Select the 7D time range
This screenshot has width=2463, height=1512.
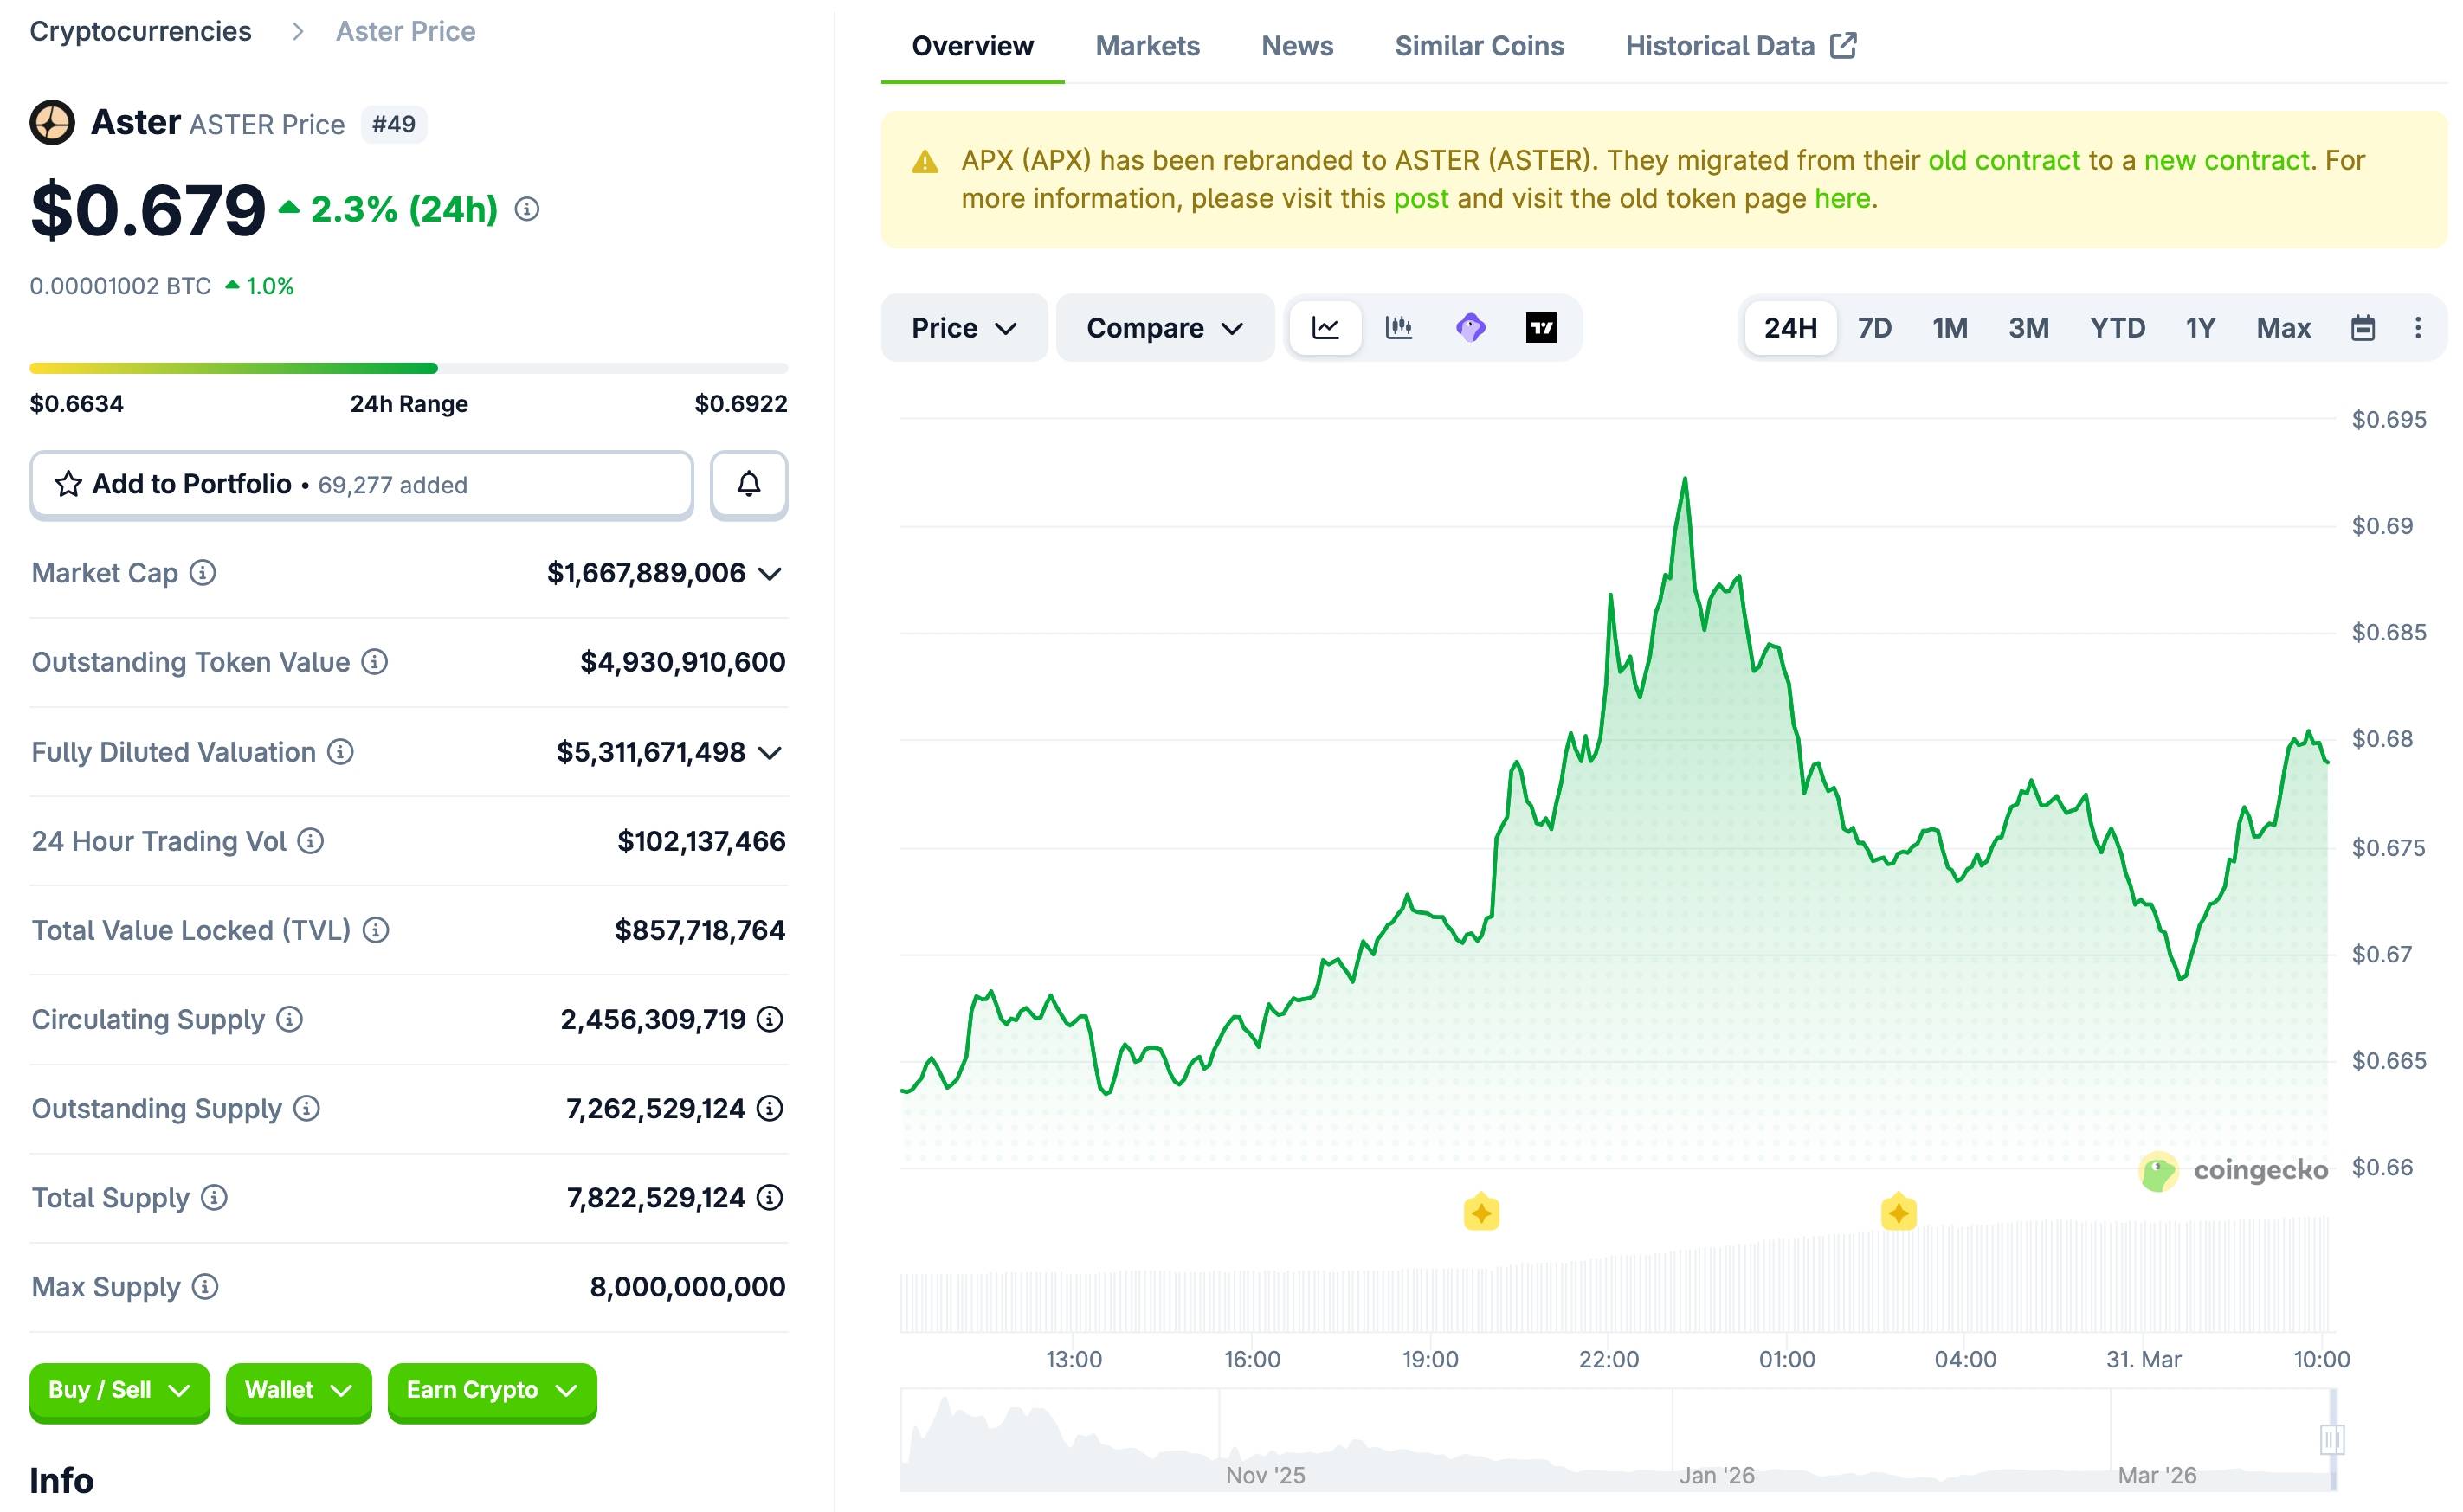tap(1874, 327)
